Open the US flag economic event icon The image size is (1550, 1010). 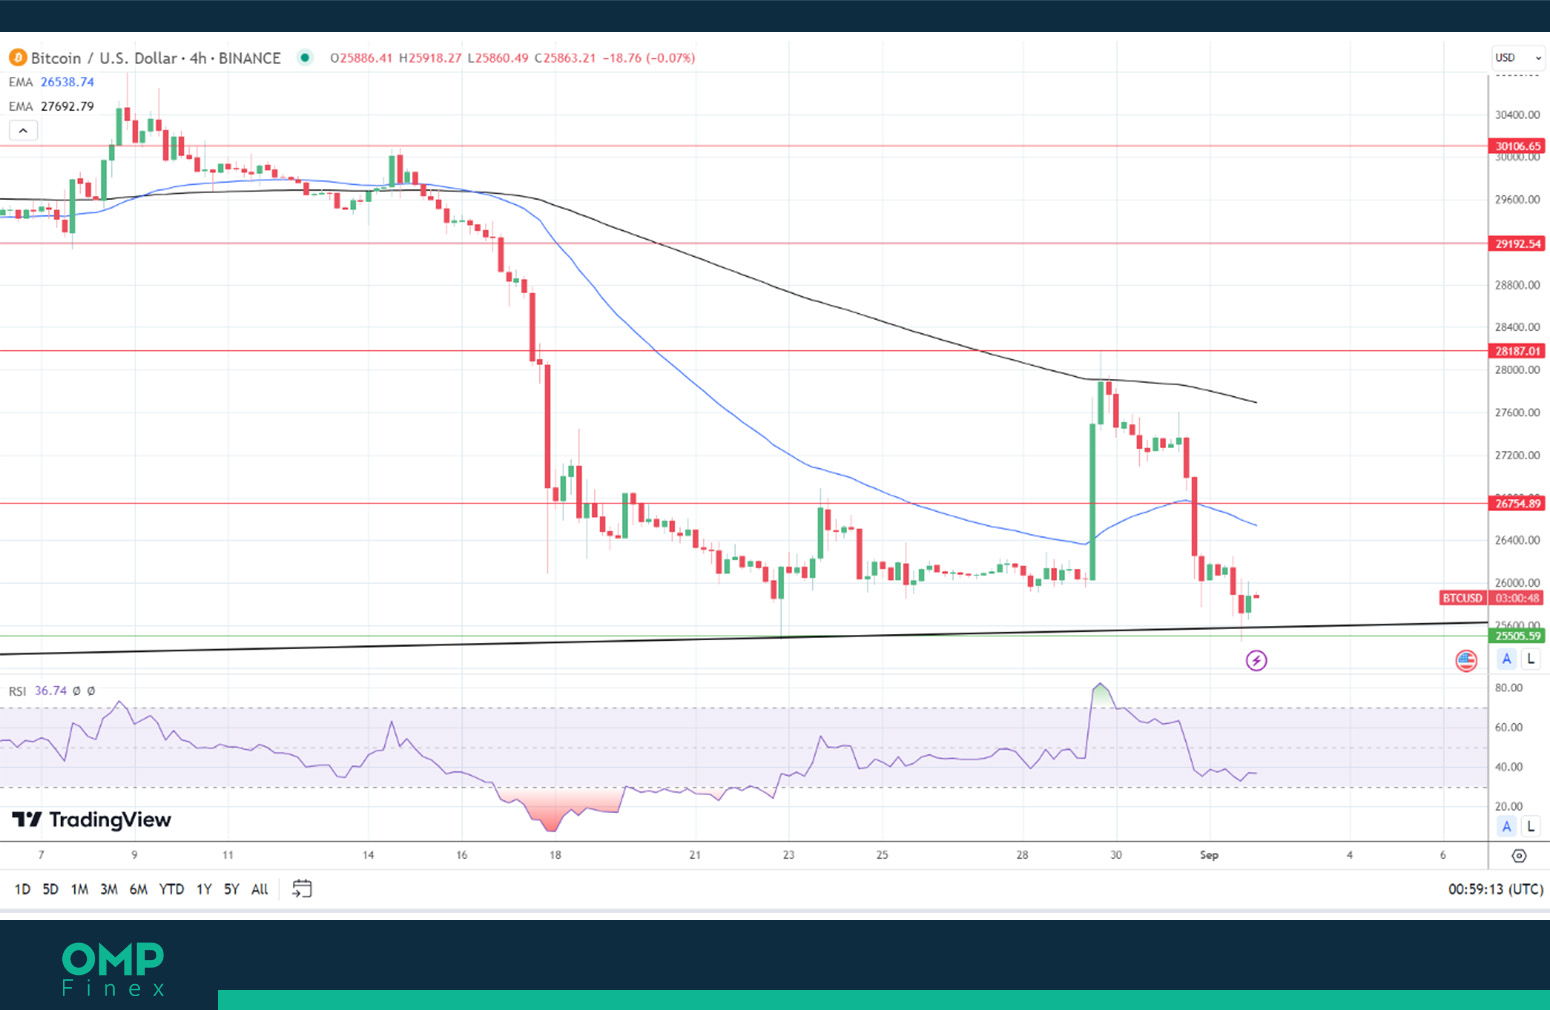coord(1466,660)
